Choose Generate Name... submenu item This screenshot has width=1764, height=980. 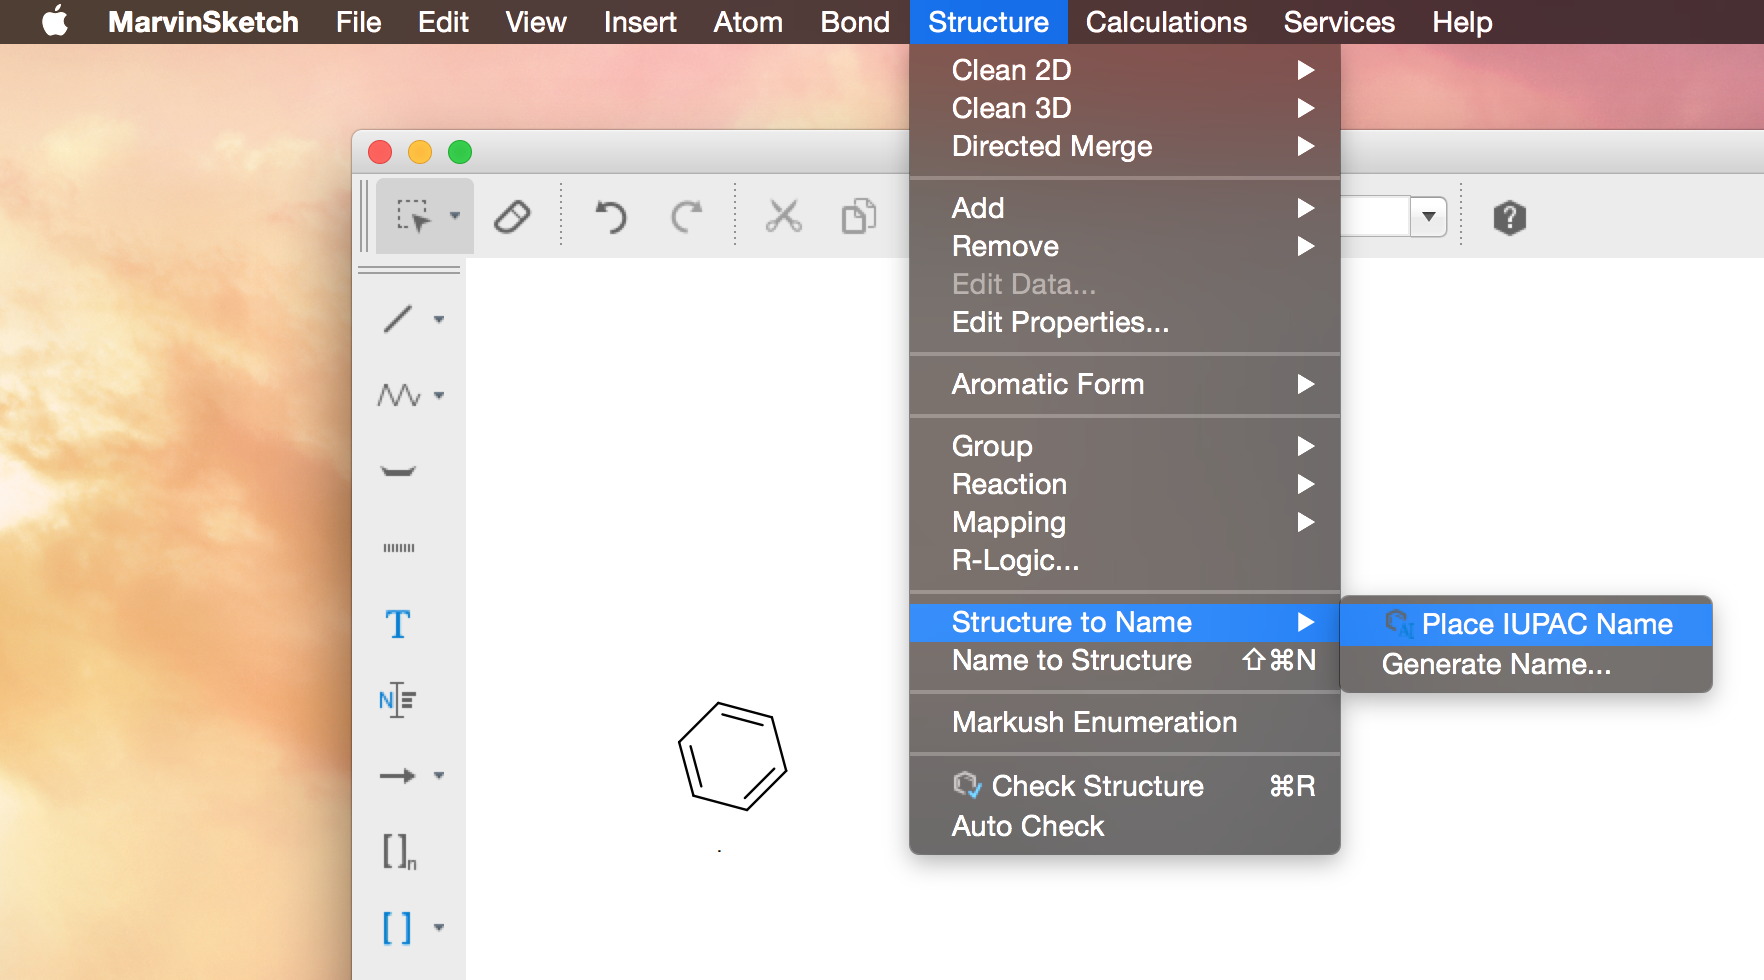click(x=1526, y=664)
